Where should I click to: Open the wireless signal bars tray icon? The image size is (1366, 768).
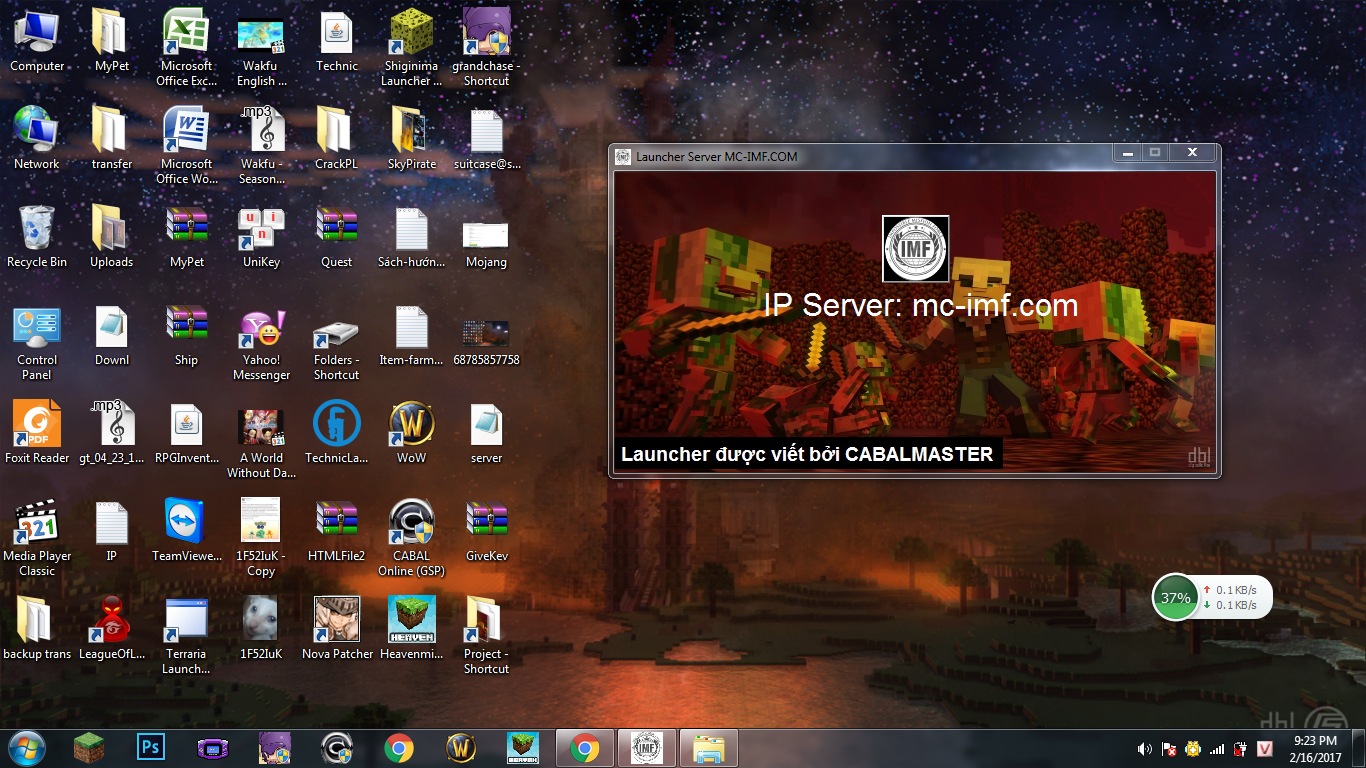(x=1217, y=749)
